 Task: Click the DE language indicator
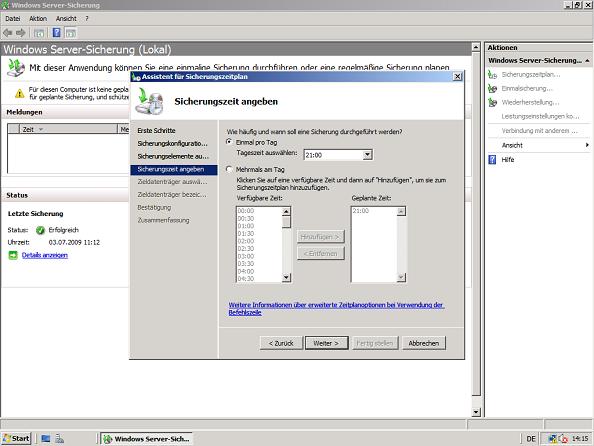(531, 438)
